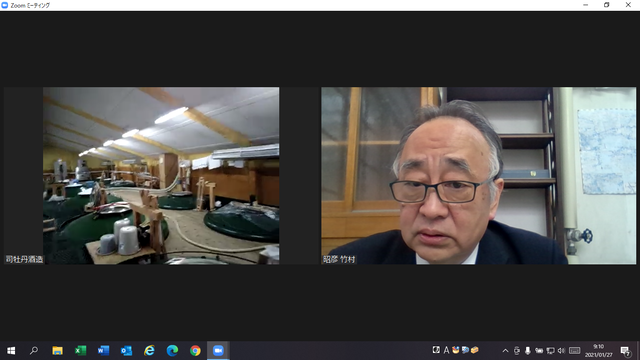Open File Explorer from taskbar
This screenshot has width=640, height=360.
click(57, 351)
